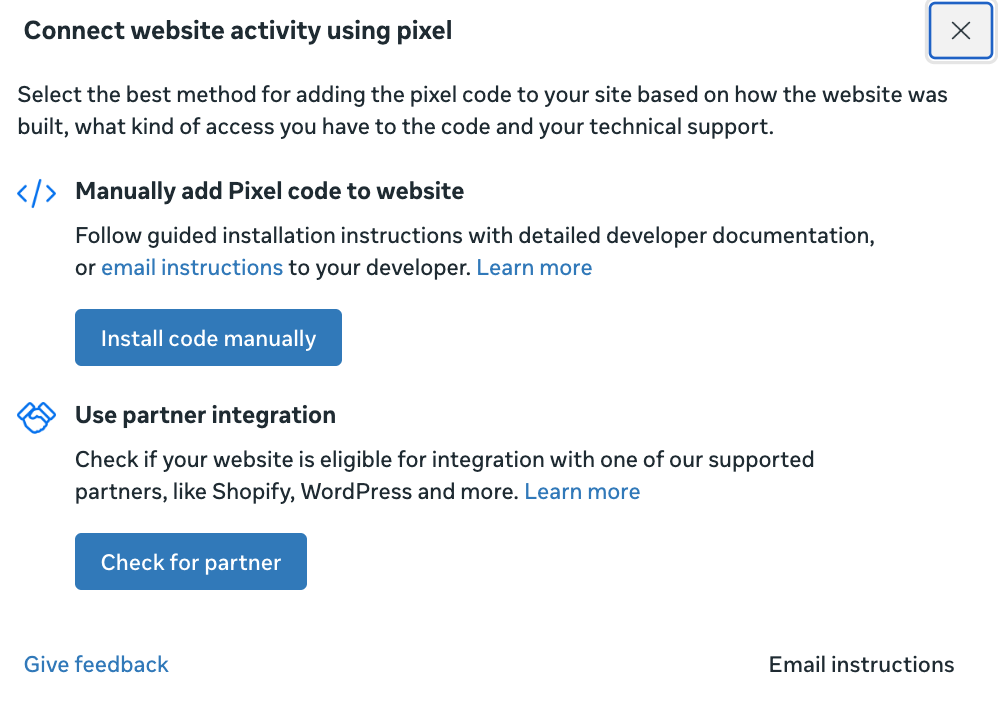Click the Connect website activity using pixel title
This screenshot has height=704, width=998.
point(238,31)
